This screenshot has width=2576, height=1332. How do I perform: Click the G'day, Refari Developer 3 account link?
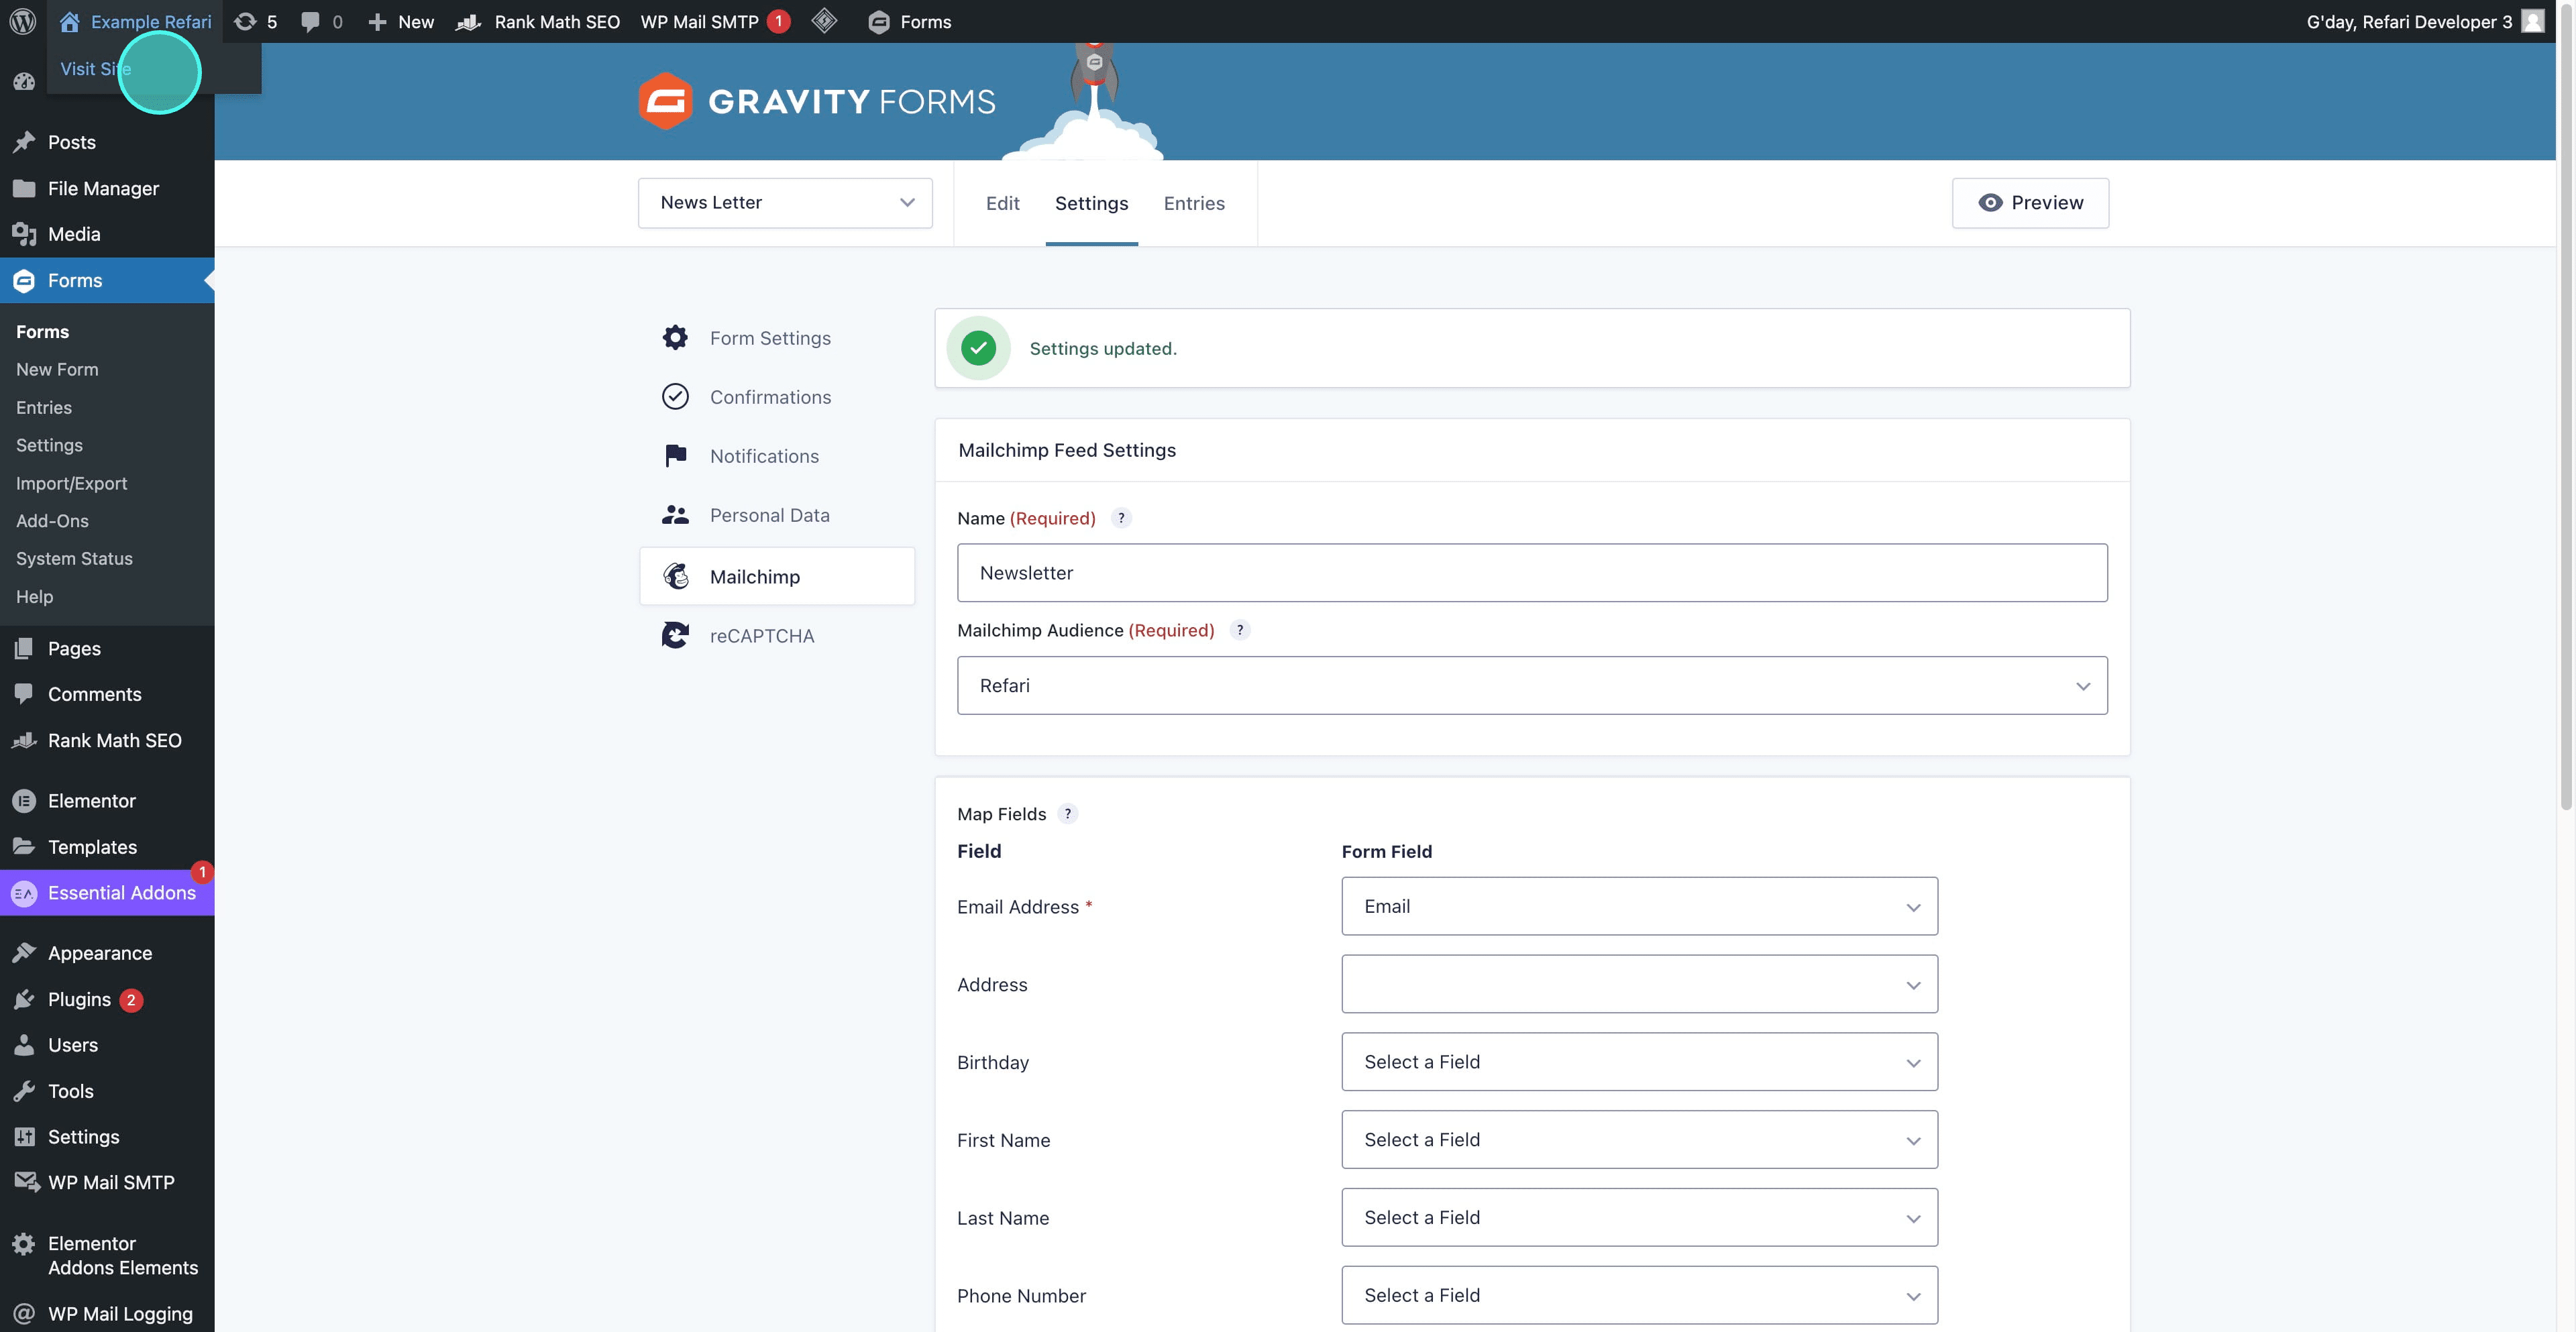(2409, 21)
